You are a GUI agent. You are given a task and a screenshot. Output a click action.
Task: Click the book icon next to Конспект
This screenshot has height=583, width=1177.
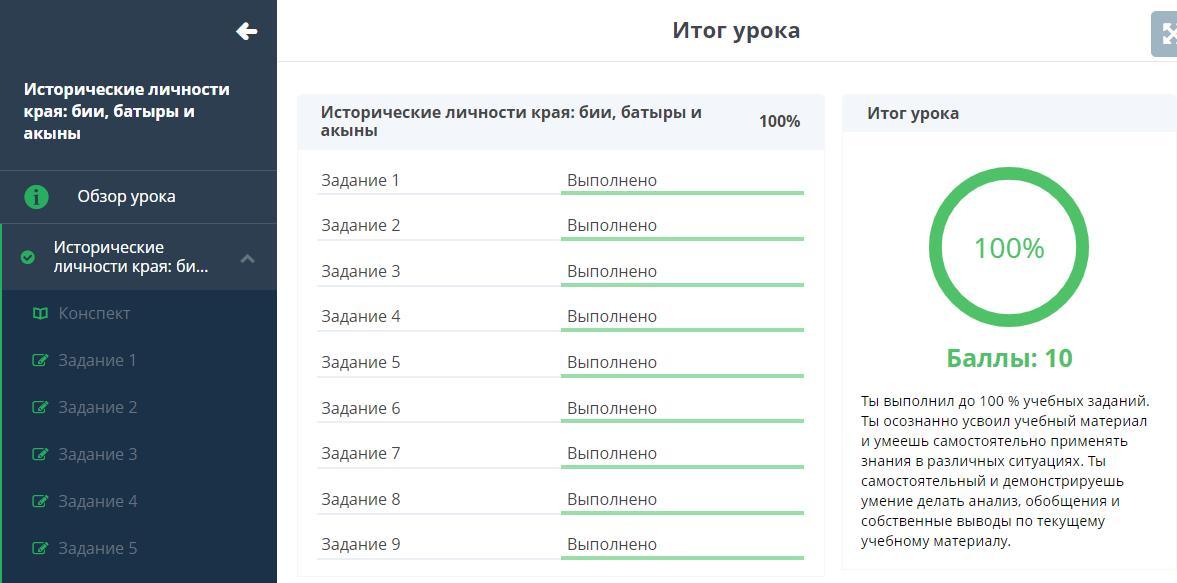[x=40, y=313]
